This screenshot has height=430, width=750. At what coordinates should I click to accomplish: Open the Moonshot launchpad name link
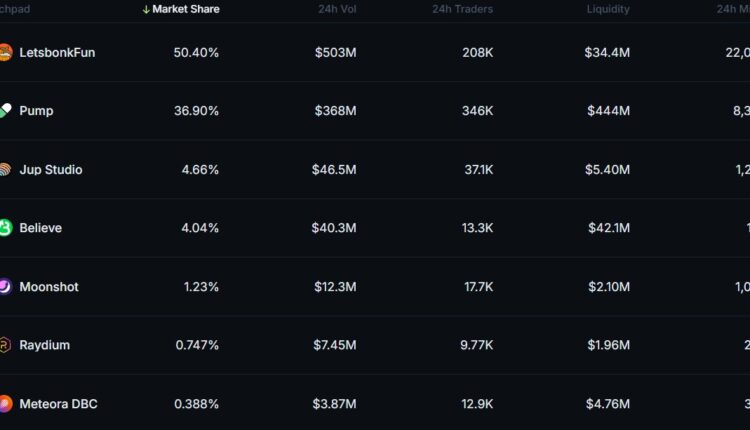(x=49, y=287)
